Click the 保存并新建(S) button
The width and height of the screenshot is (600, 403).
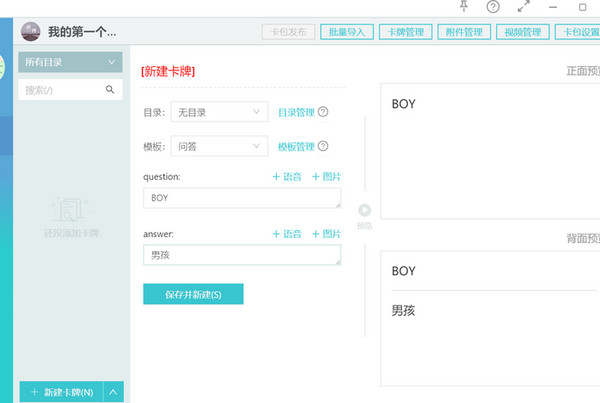click(193, 294)
